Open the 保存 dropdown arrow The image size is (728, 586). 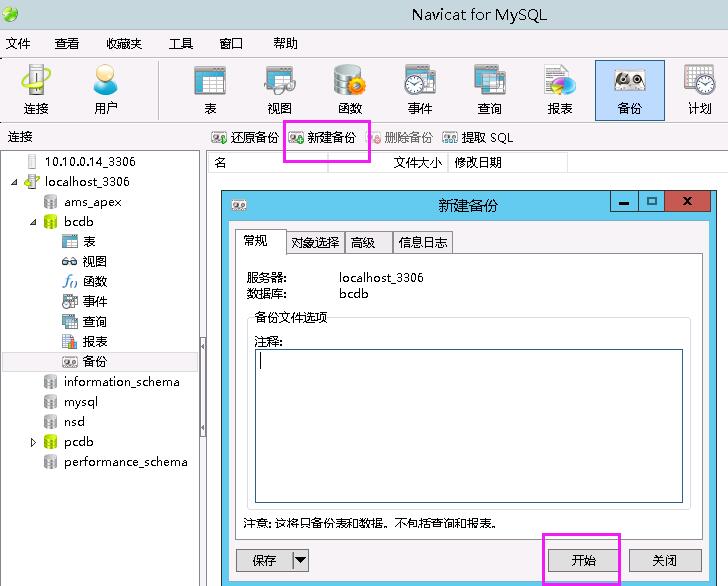tap(300, 561)
